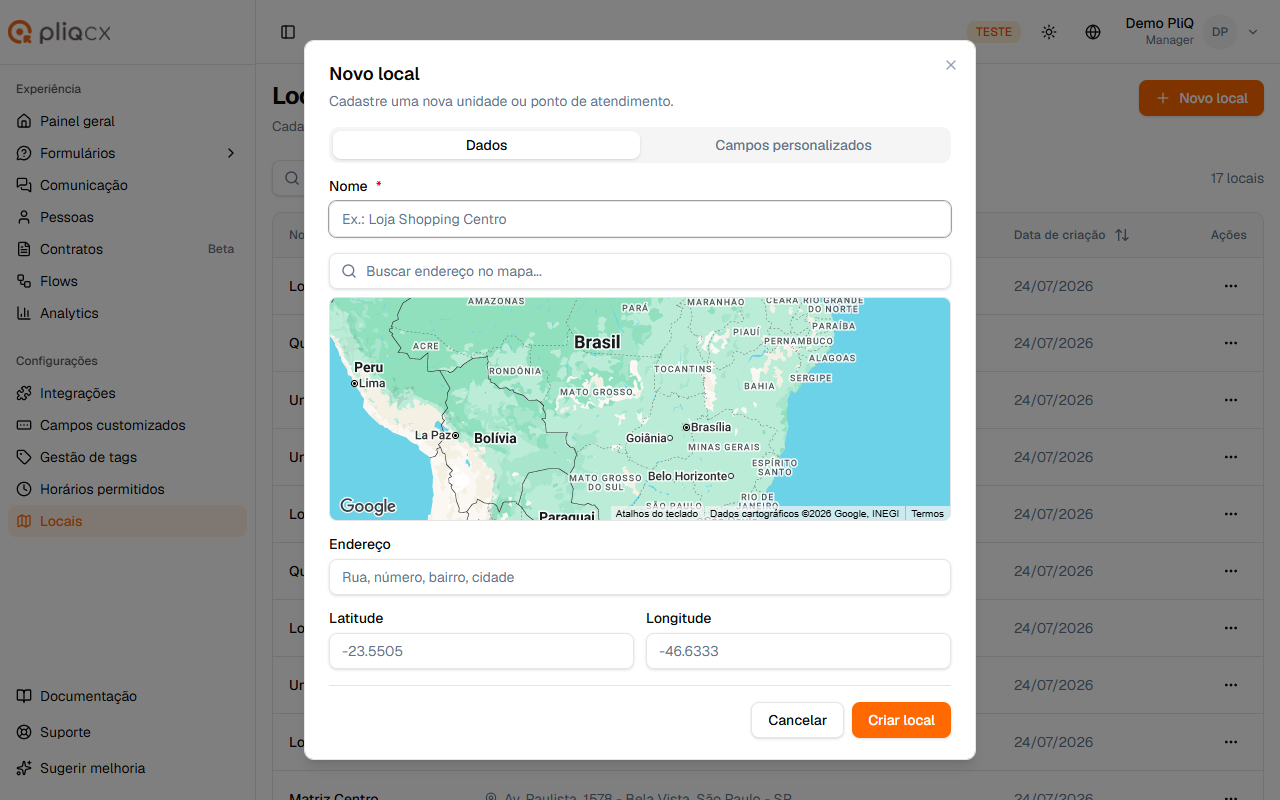Select the Locais sidebar item
This screenshot has width=1280, height=800.
pyautogui.click(x=127, y=521)
